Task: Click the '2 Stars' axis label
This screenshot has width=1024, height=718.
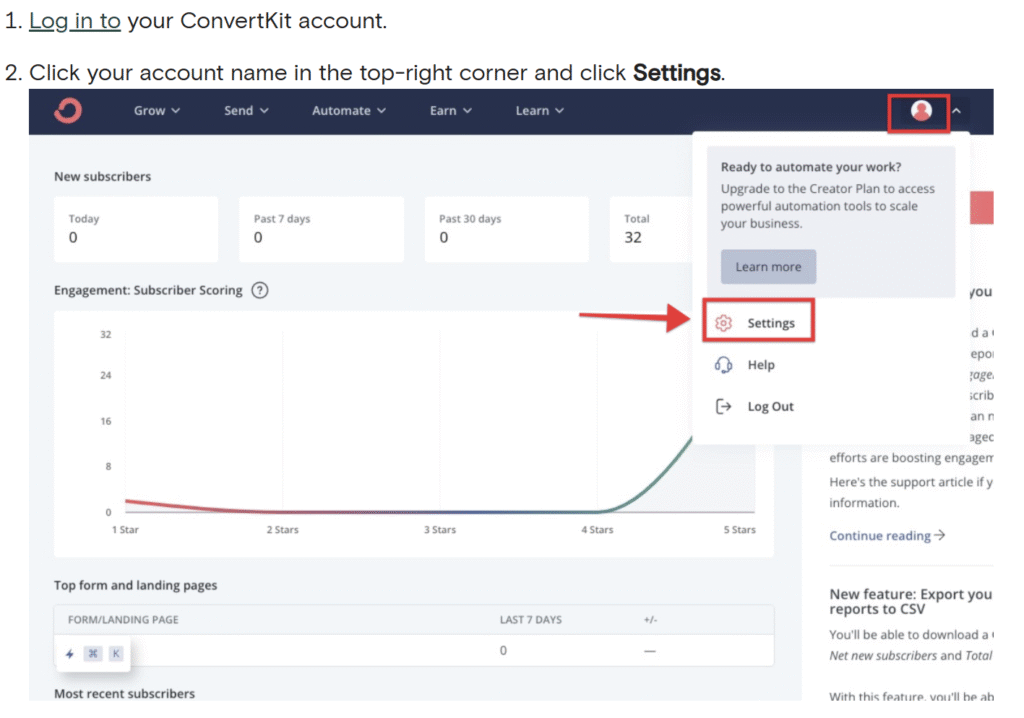Action: point(282,530)
